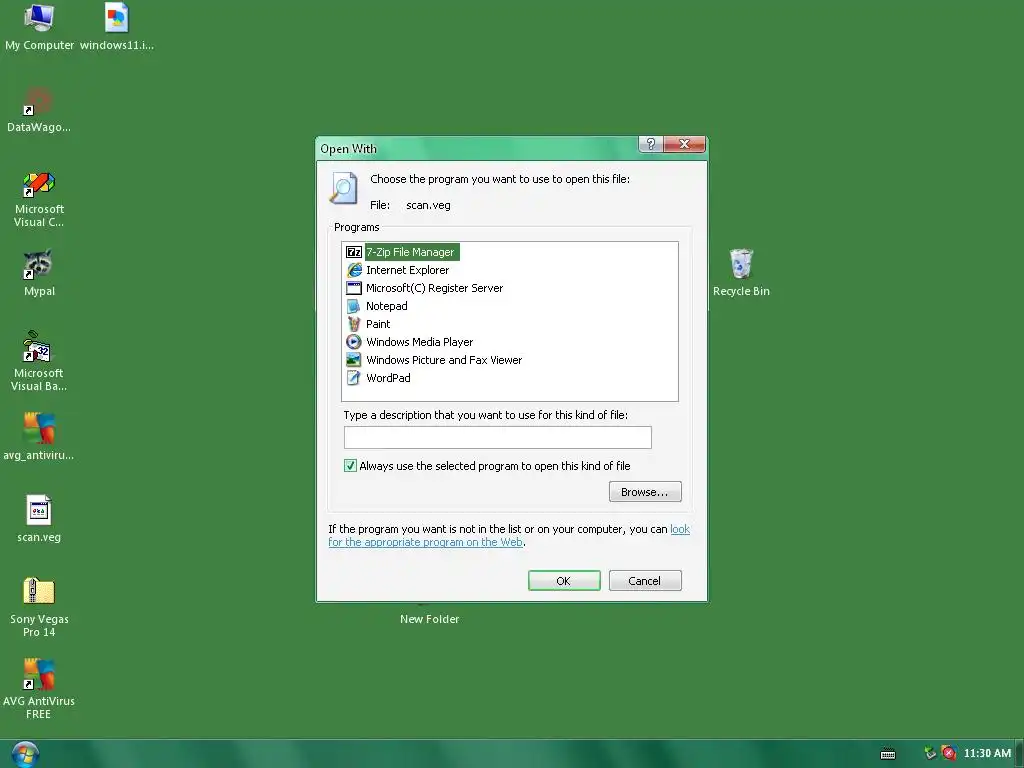The width and height of the screenshot is (1024, 768).
Task: Click the keyboard icon in system tray
Action: click(x=888, y=754)
